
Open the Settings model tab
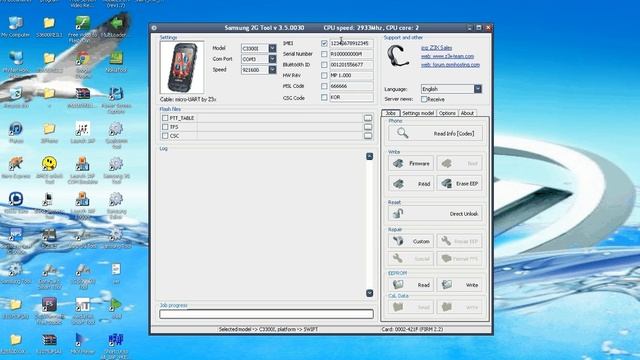click(418, 113)
